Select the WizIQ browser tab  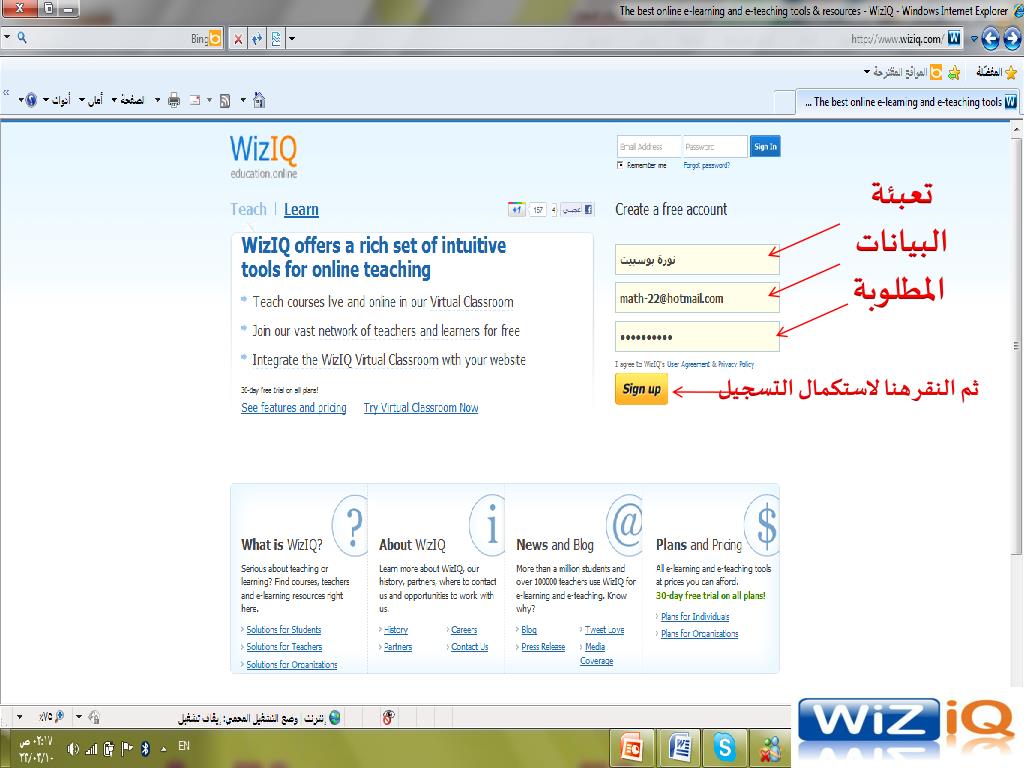pyautogui.click(x=906, y=102)
